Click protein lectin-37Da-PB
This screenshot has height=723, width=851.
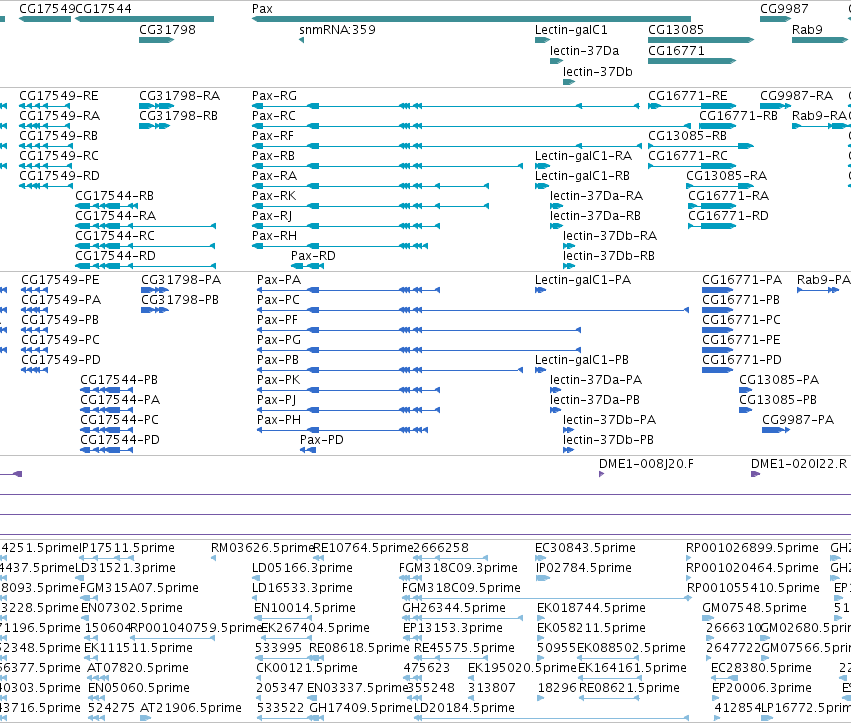(x=555, y=410)
